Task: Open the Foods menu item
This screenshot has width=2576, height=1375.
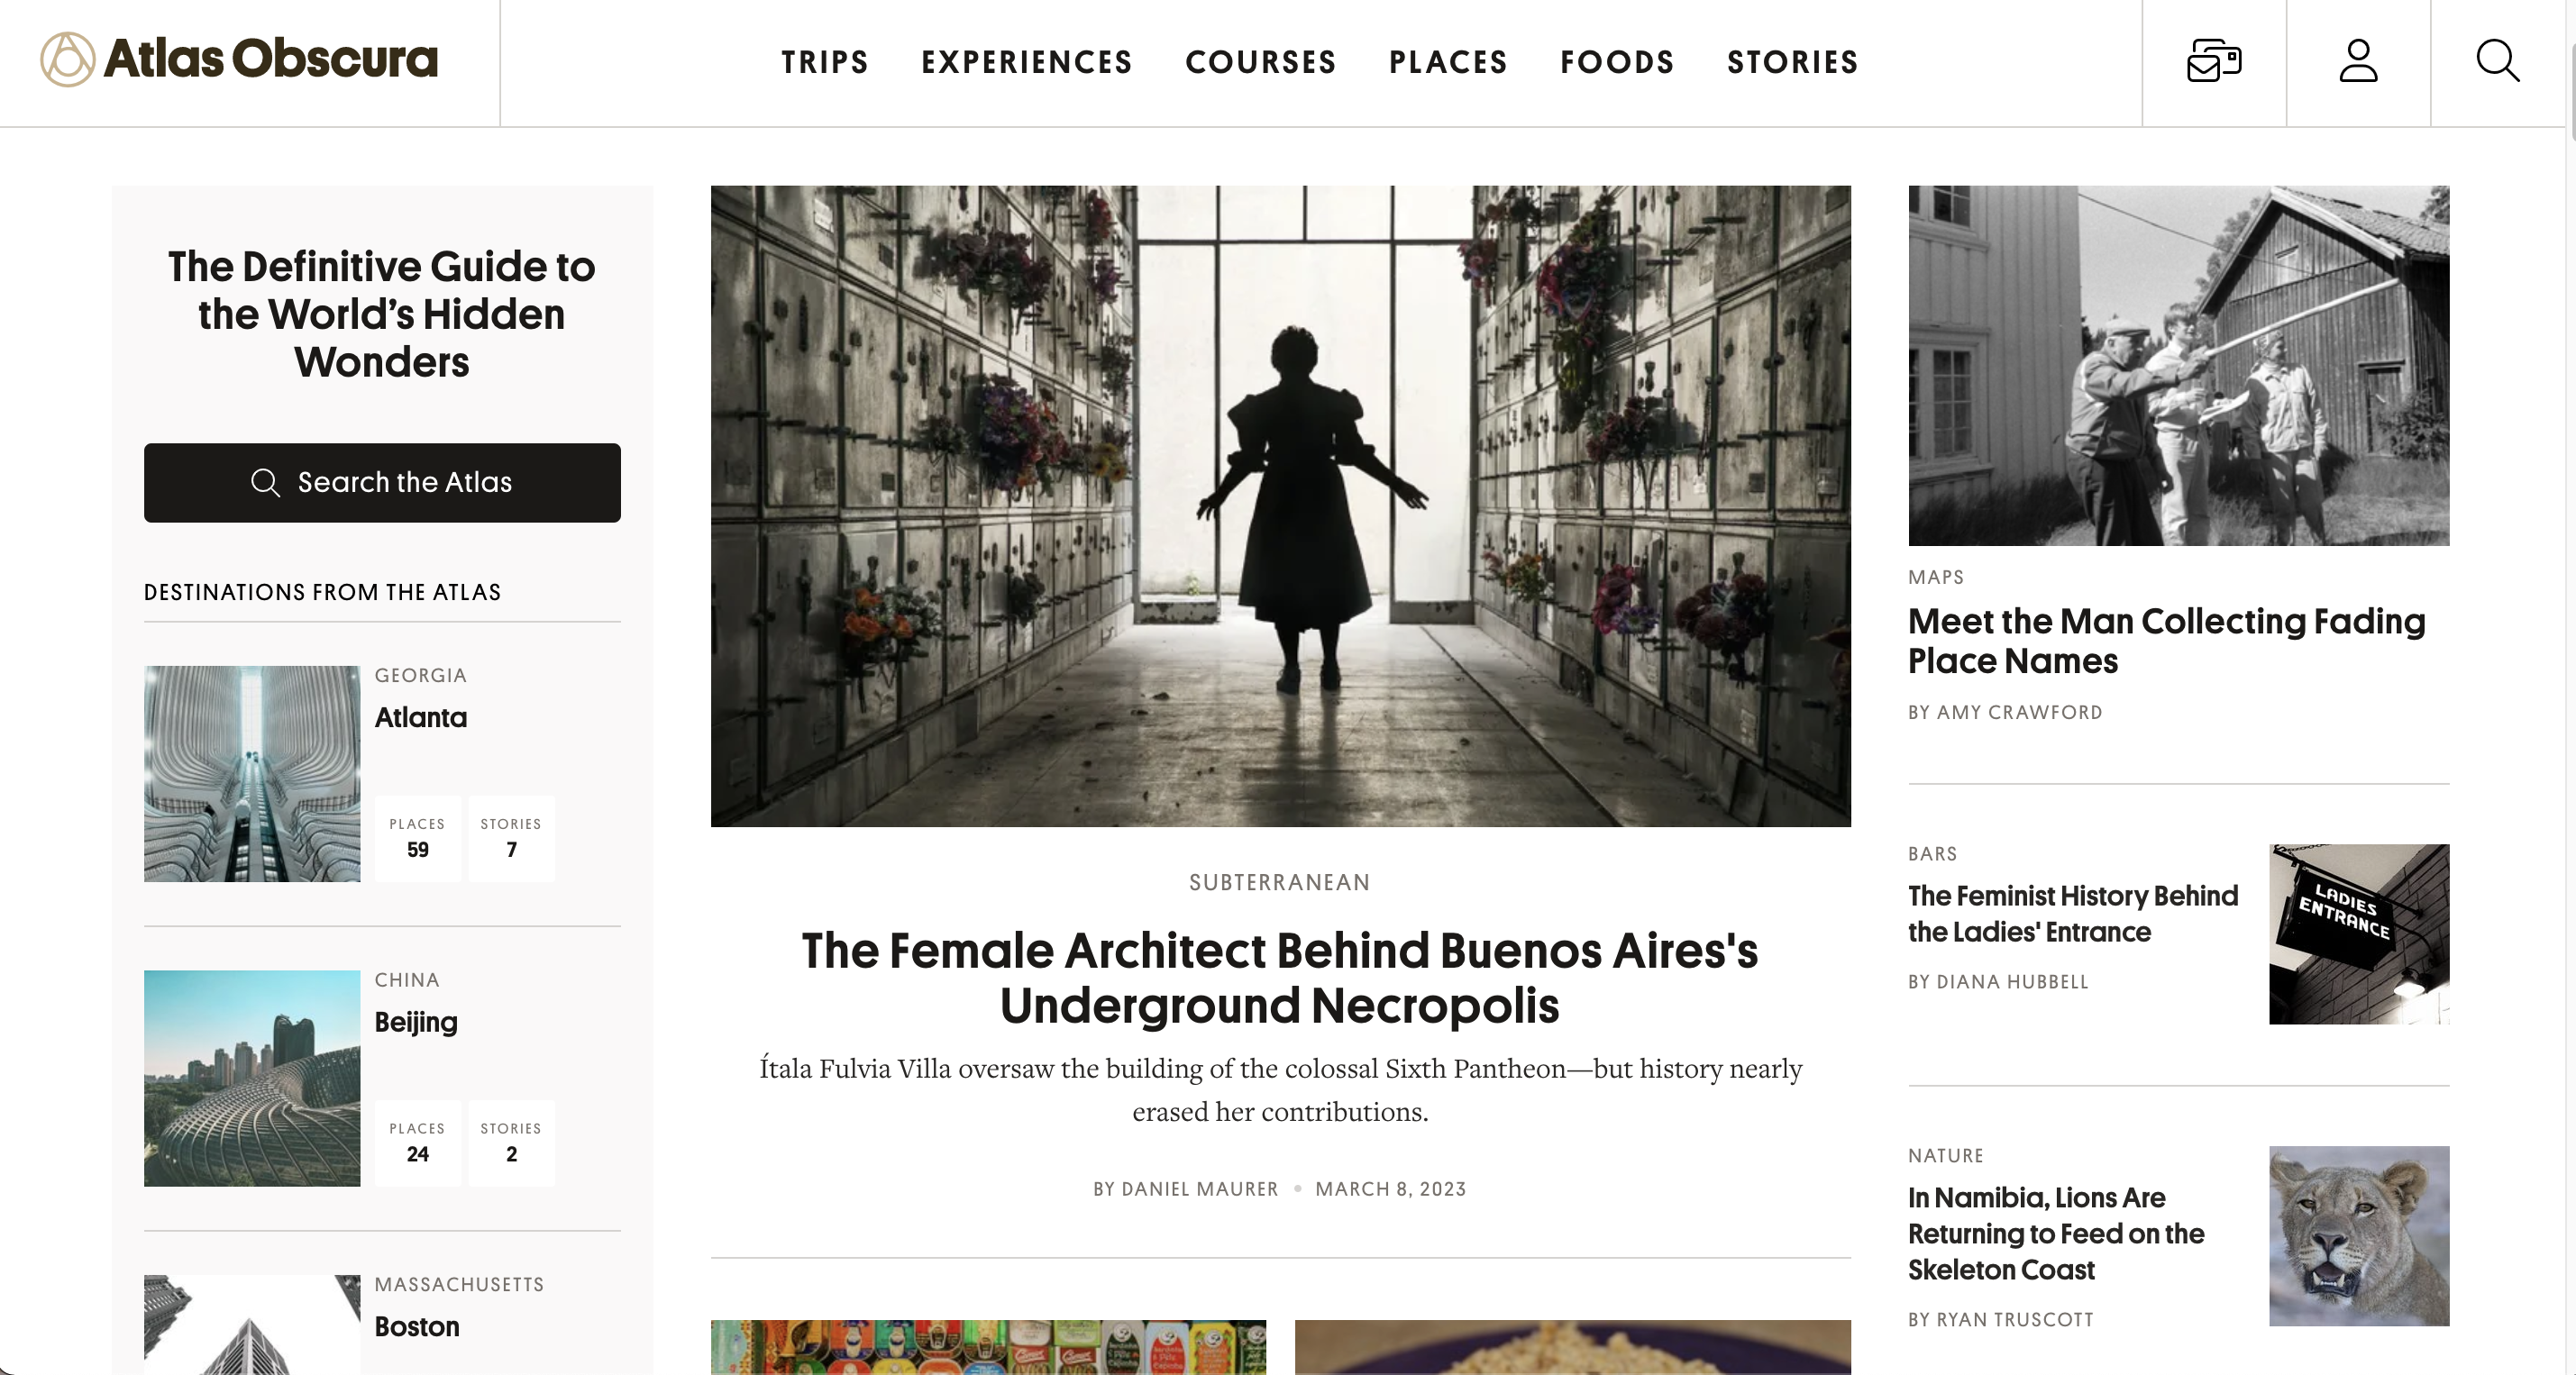Action: click(1617, 62)
